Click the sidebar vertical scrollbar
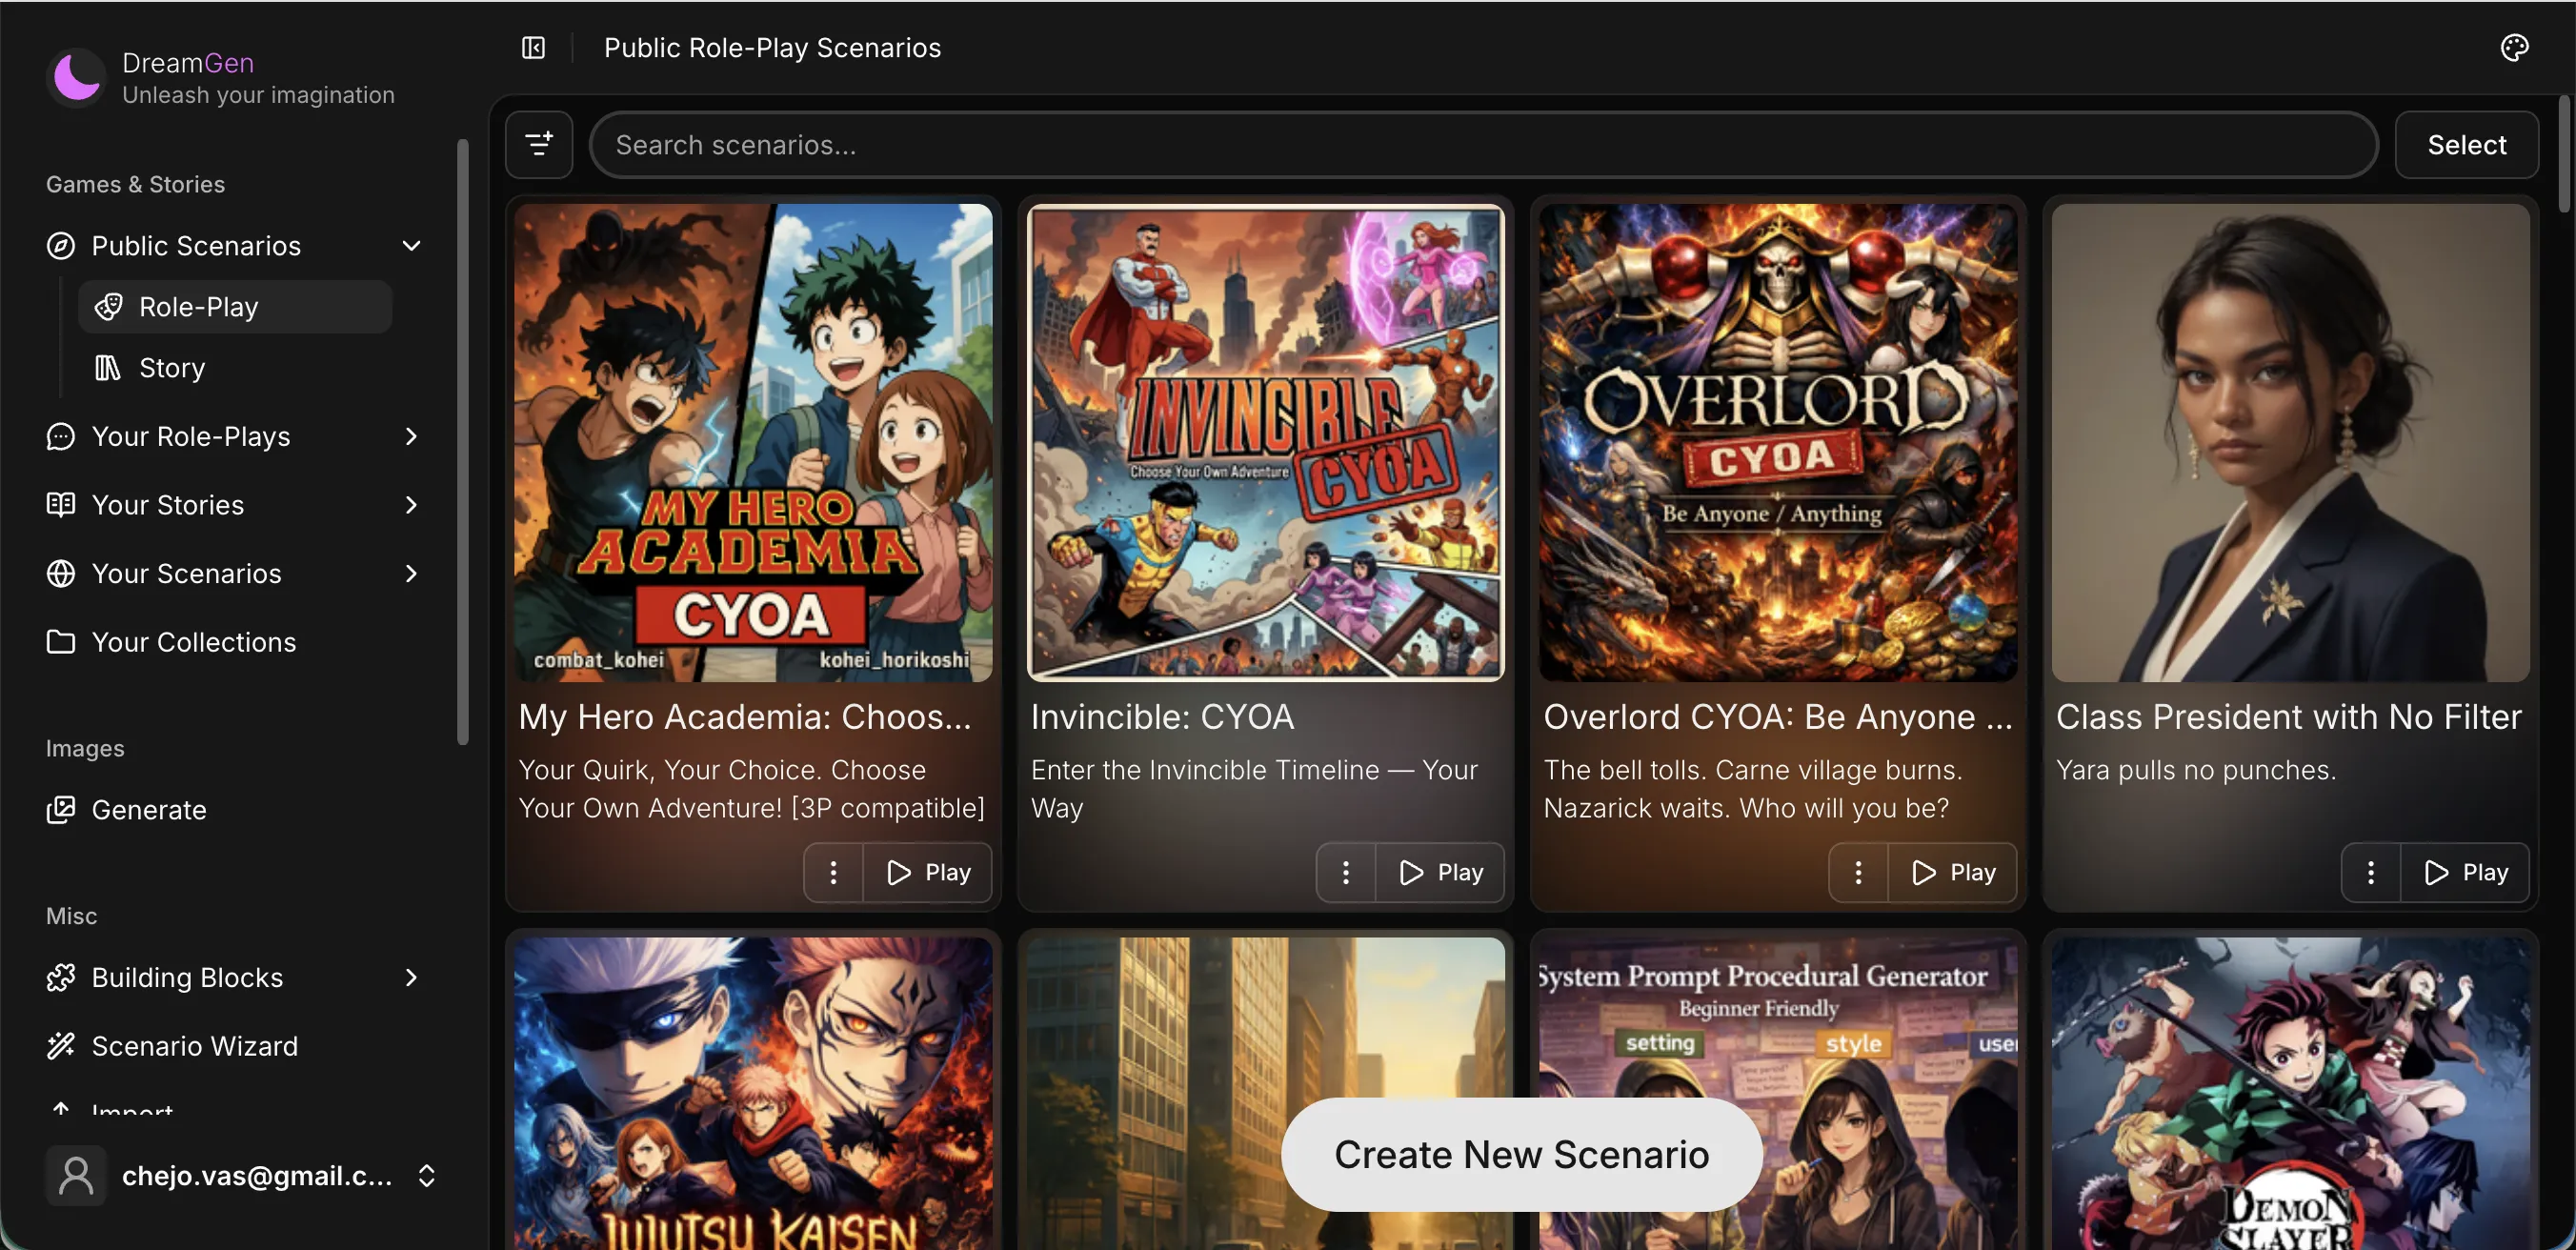Image resolution: width=2576 pixels, height=1250 pixels. point(463,442)
